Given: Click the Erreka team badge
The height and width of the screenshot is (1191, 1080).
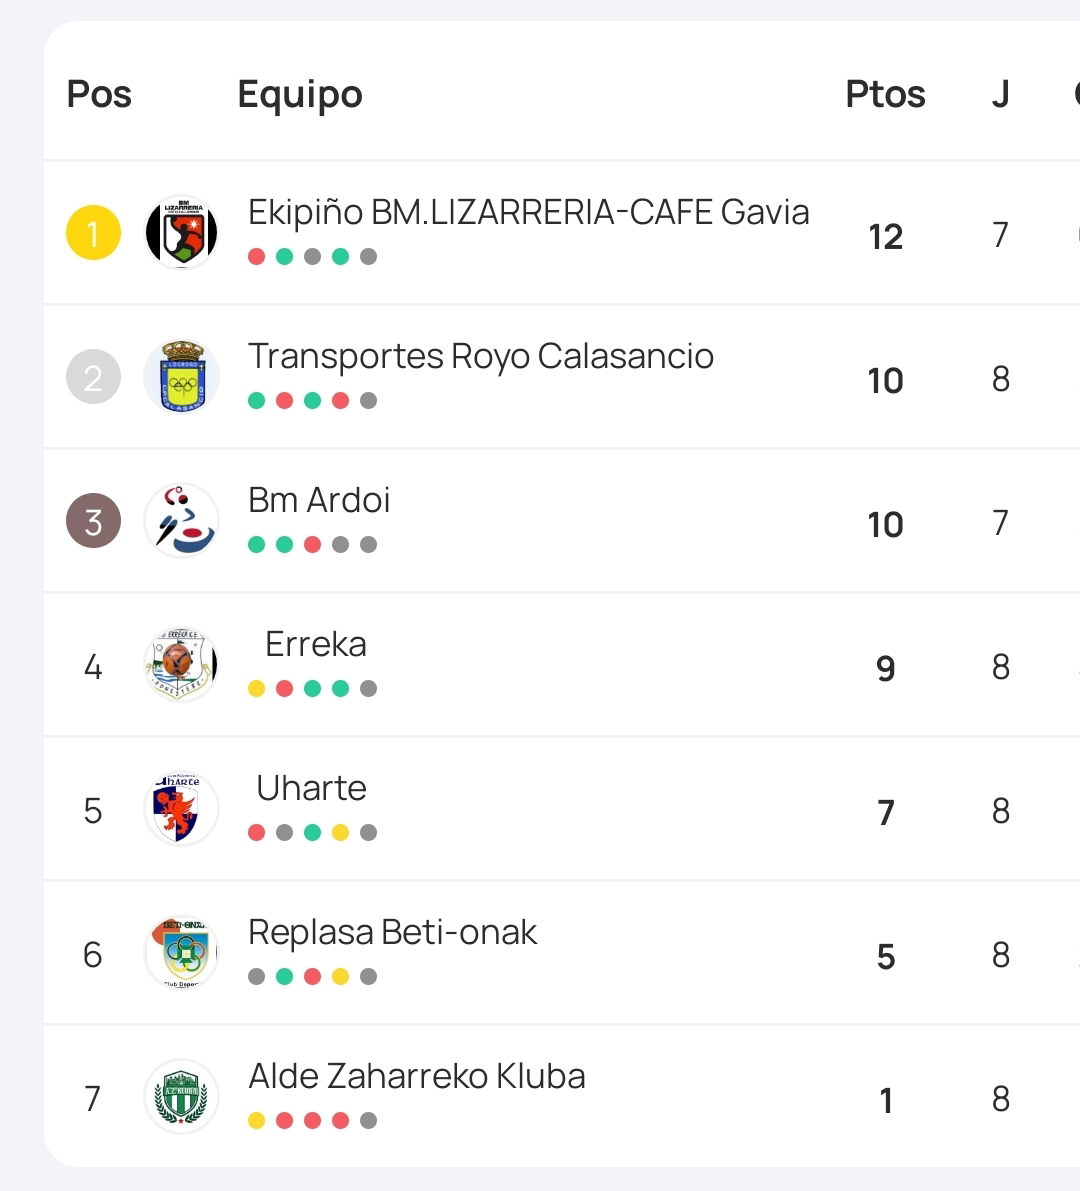Looking at the screenshot, I should pos(181,665).
